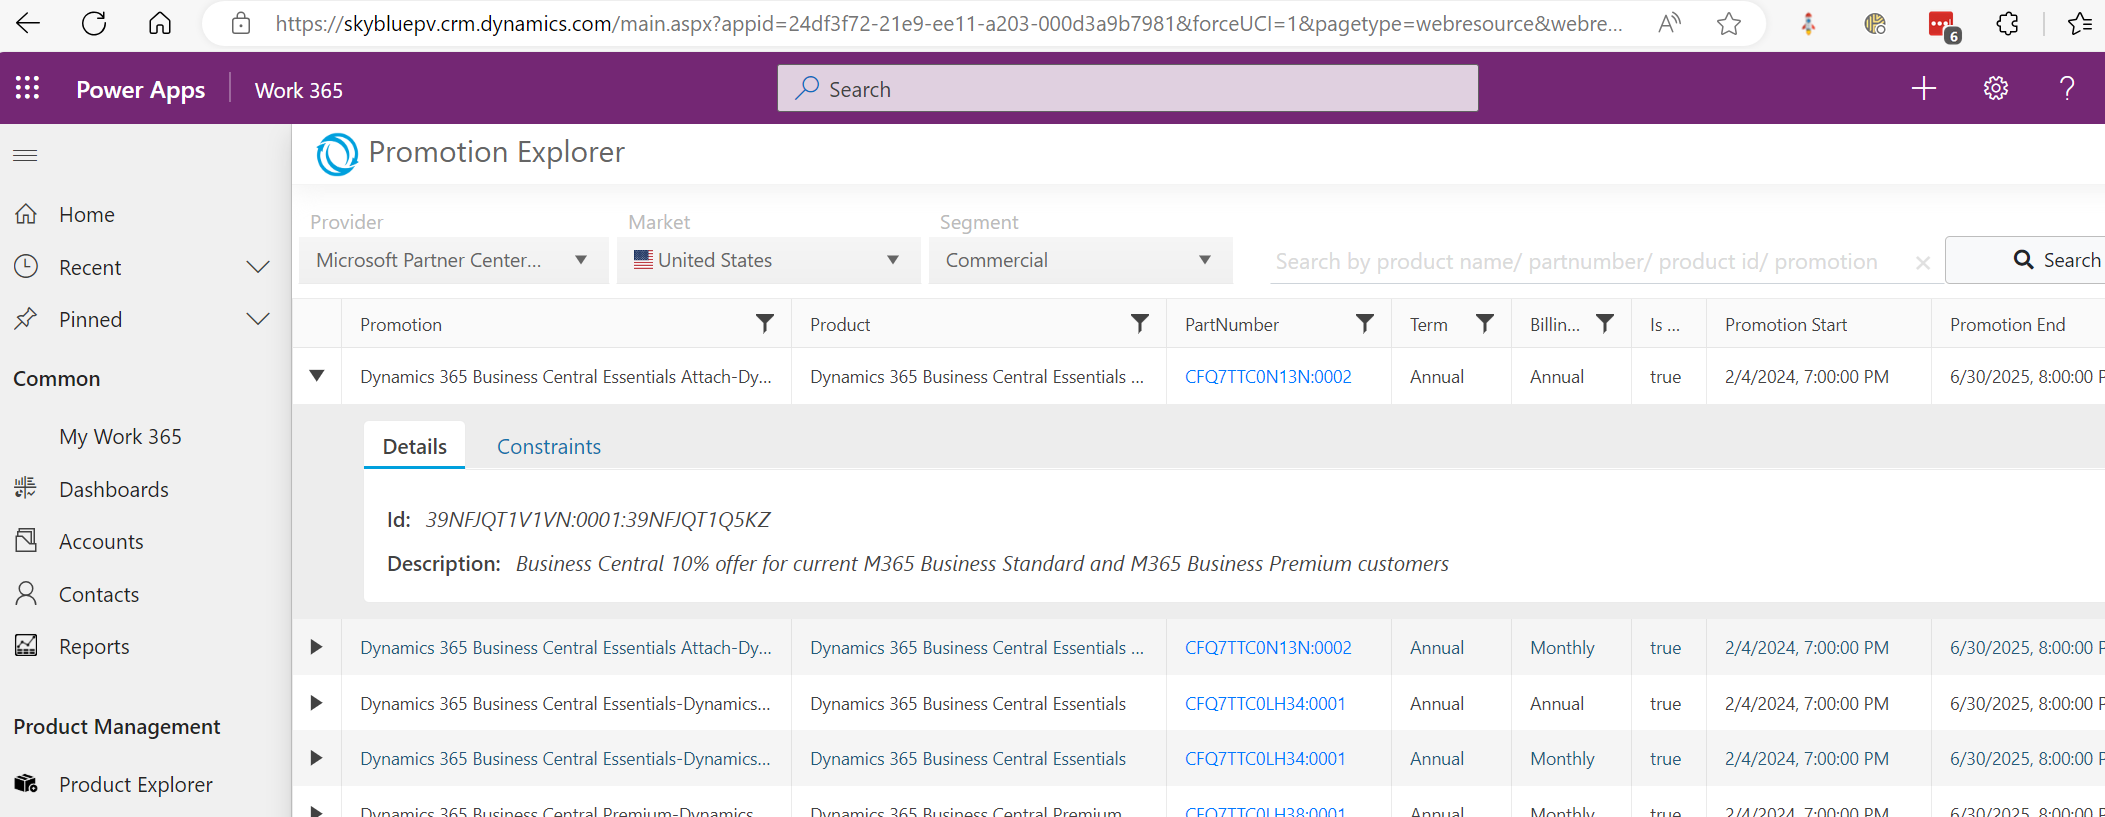Switch to the Constraints tab
The image size is (2105, 817).
(x=549, y=446)
